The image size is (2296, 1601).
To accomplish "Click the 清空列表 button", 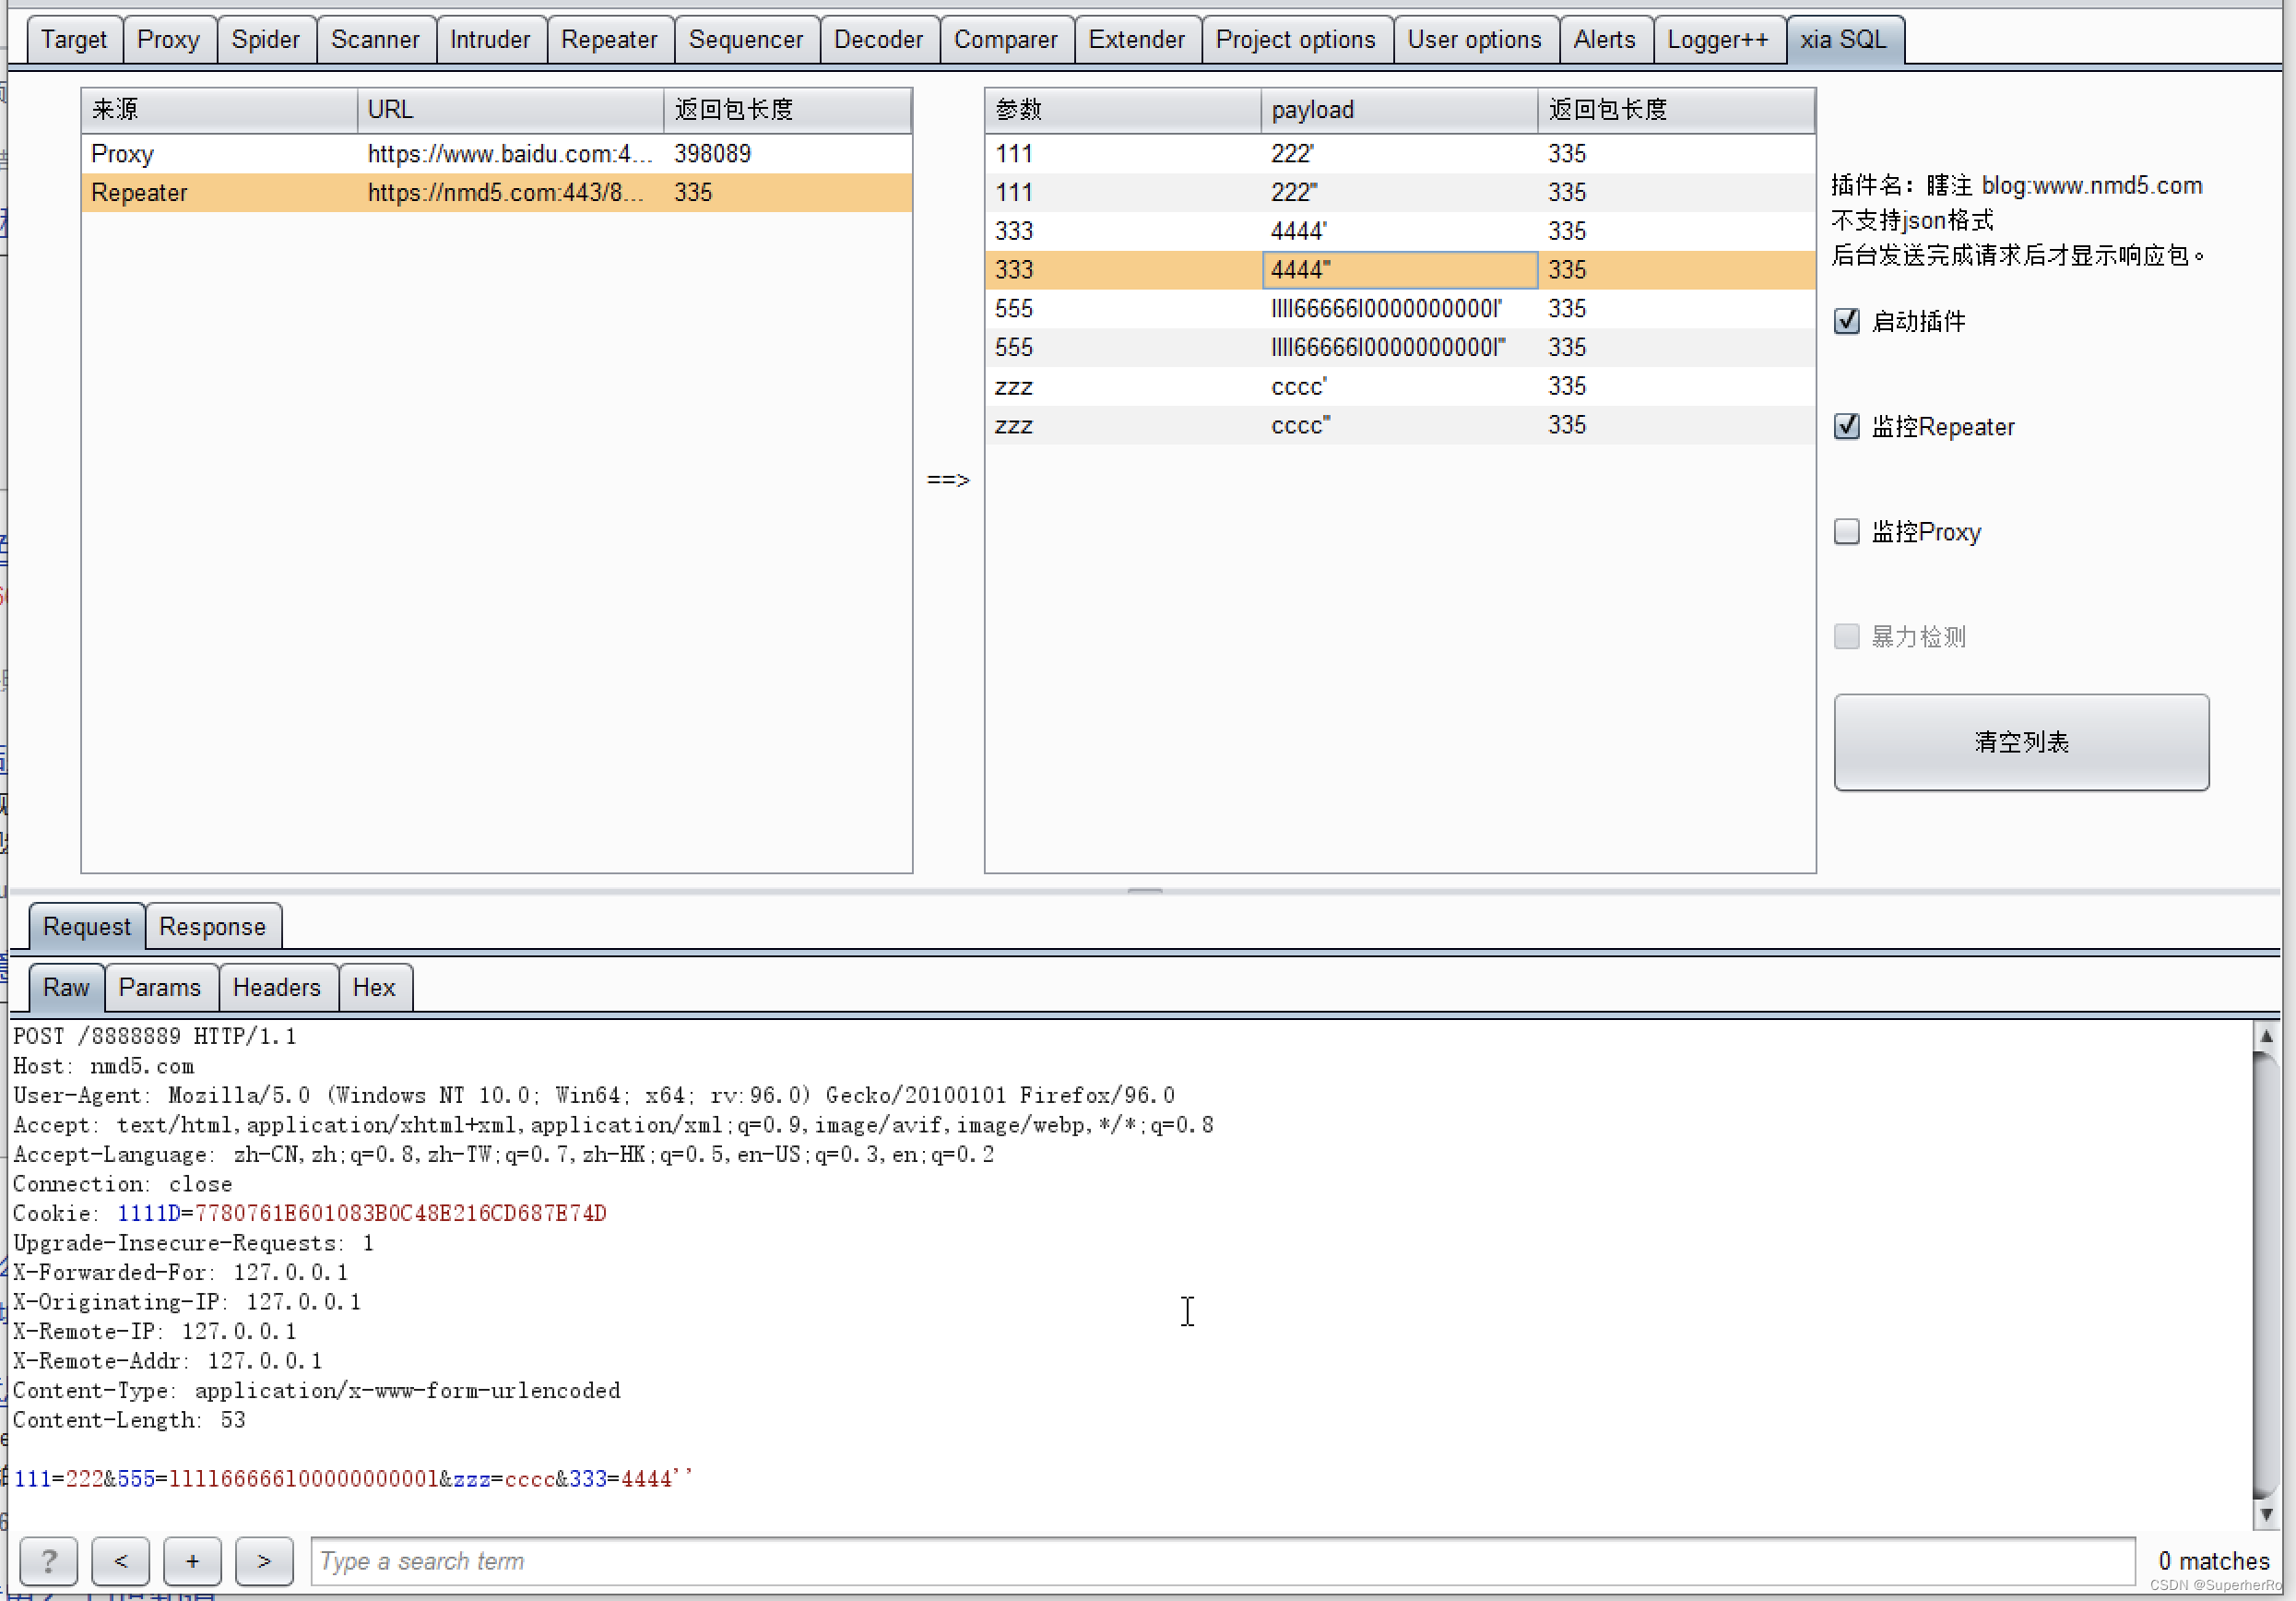I will 2020,742.
